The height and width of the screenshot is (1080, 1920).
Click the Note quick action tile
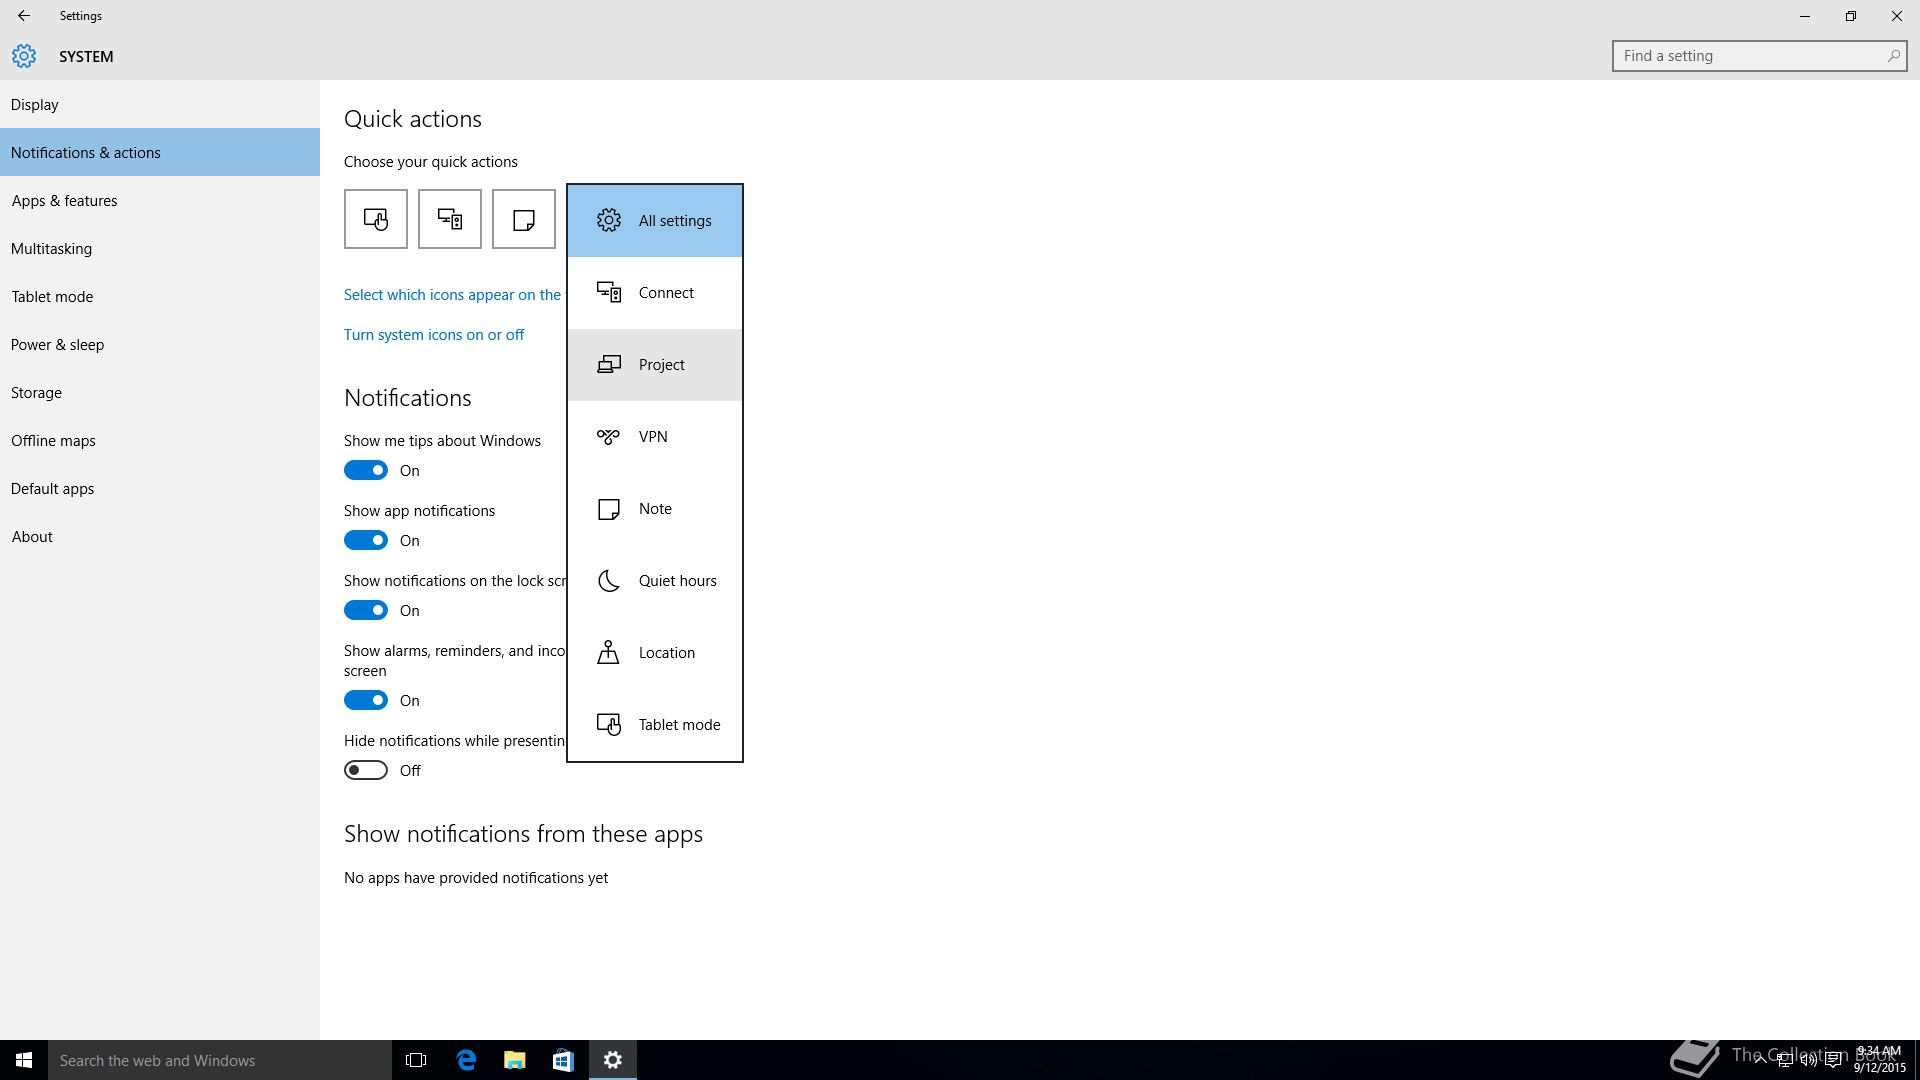pos(524,219)
